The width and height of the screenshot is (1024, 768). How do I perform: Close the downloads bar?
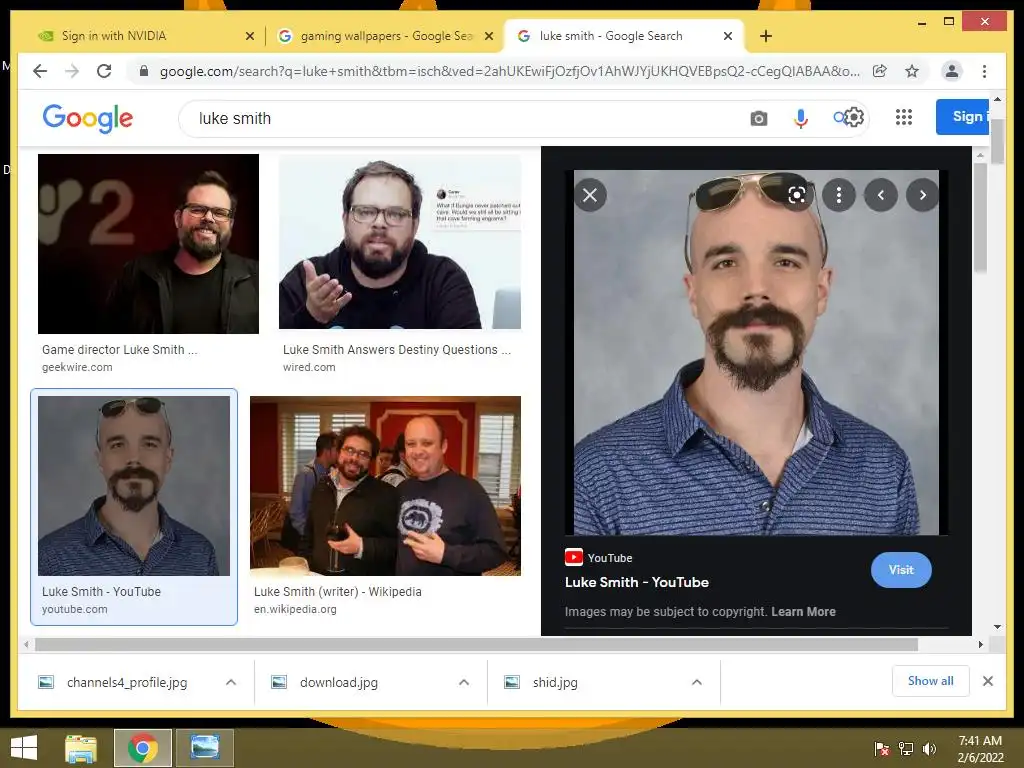point(987,681)
